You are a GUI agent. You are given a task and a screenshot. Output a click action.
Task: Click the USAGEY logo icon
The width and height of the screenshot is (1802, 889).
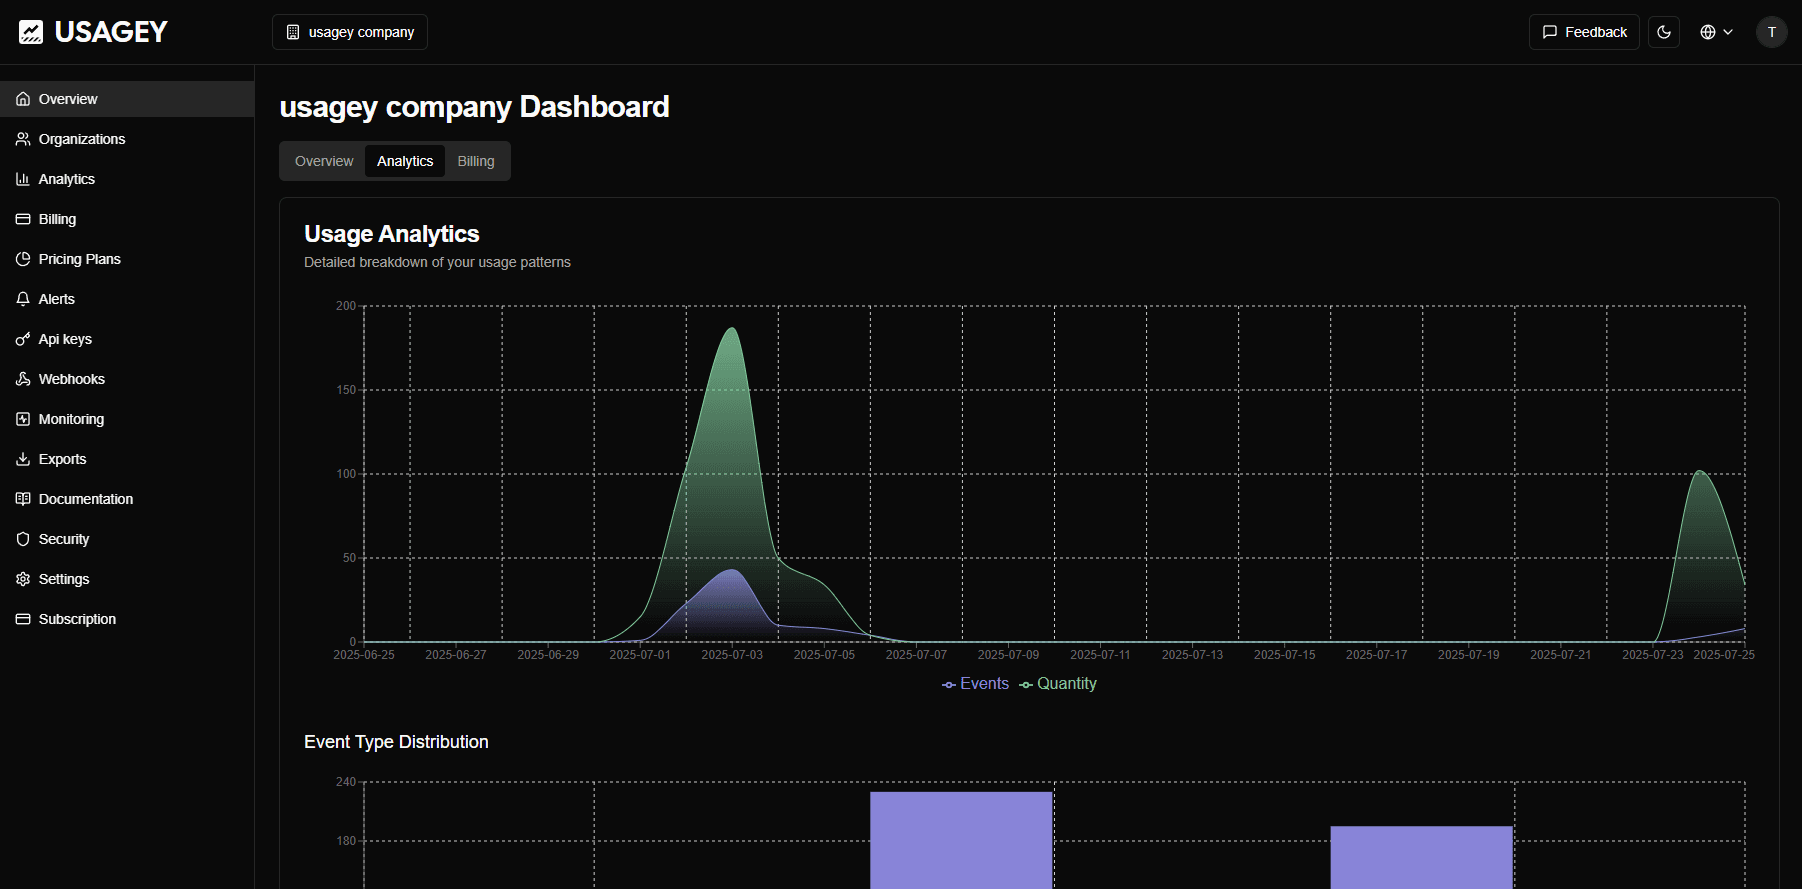31,32
